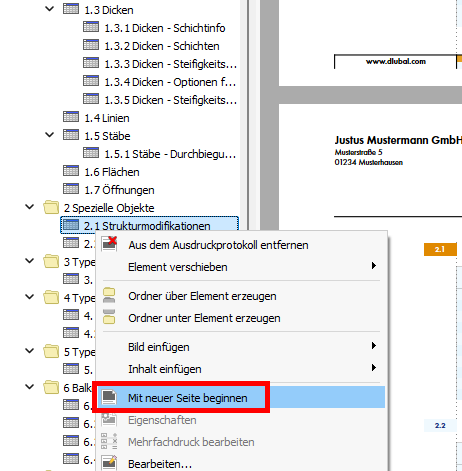Screen dimensions: 462x471
Task: Click the folder-below-element icon
Action: tap(109, 317)
